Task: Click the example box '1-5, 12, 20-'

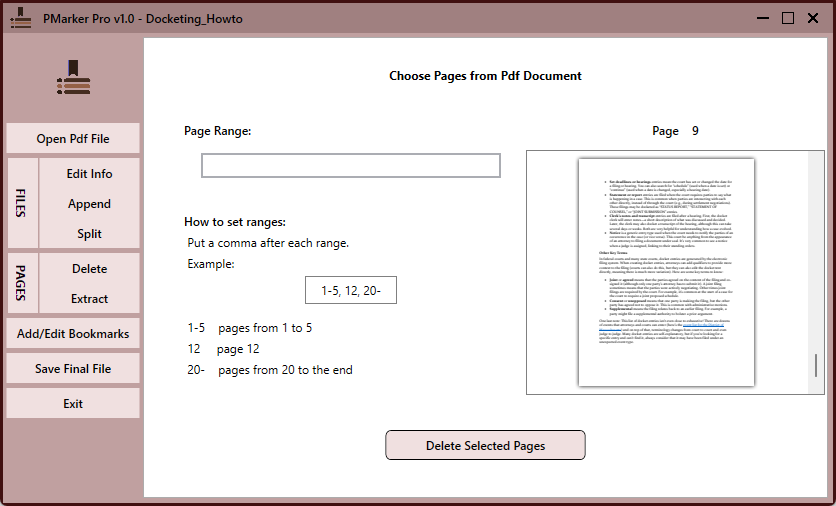Action: coord(351,290)
